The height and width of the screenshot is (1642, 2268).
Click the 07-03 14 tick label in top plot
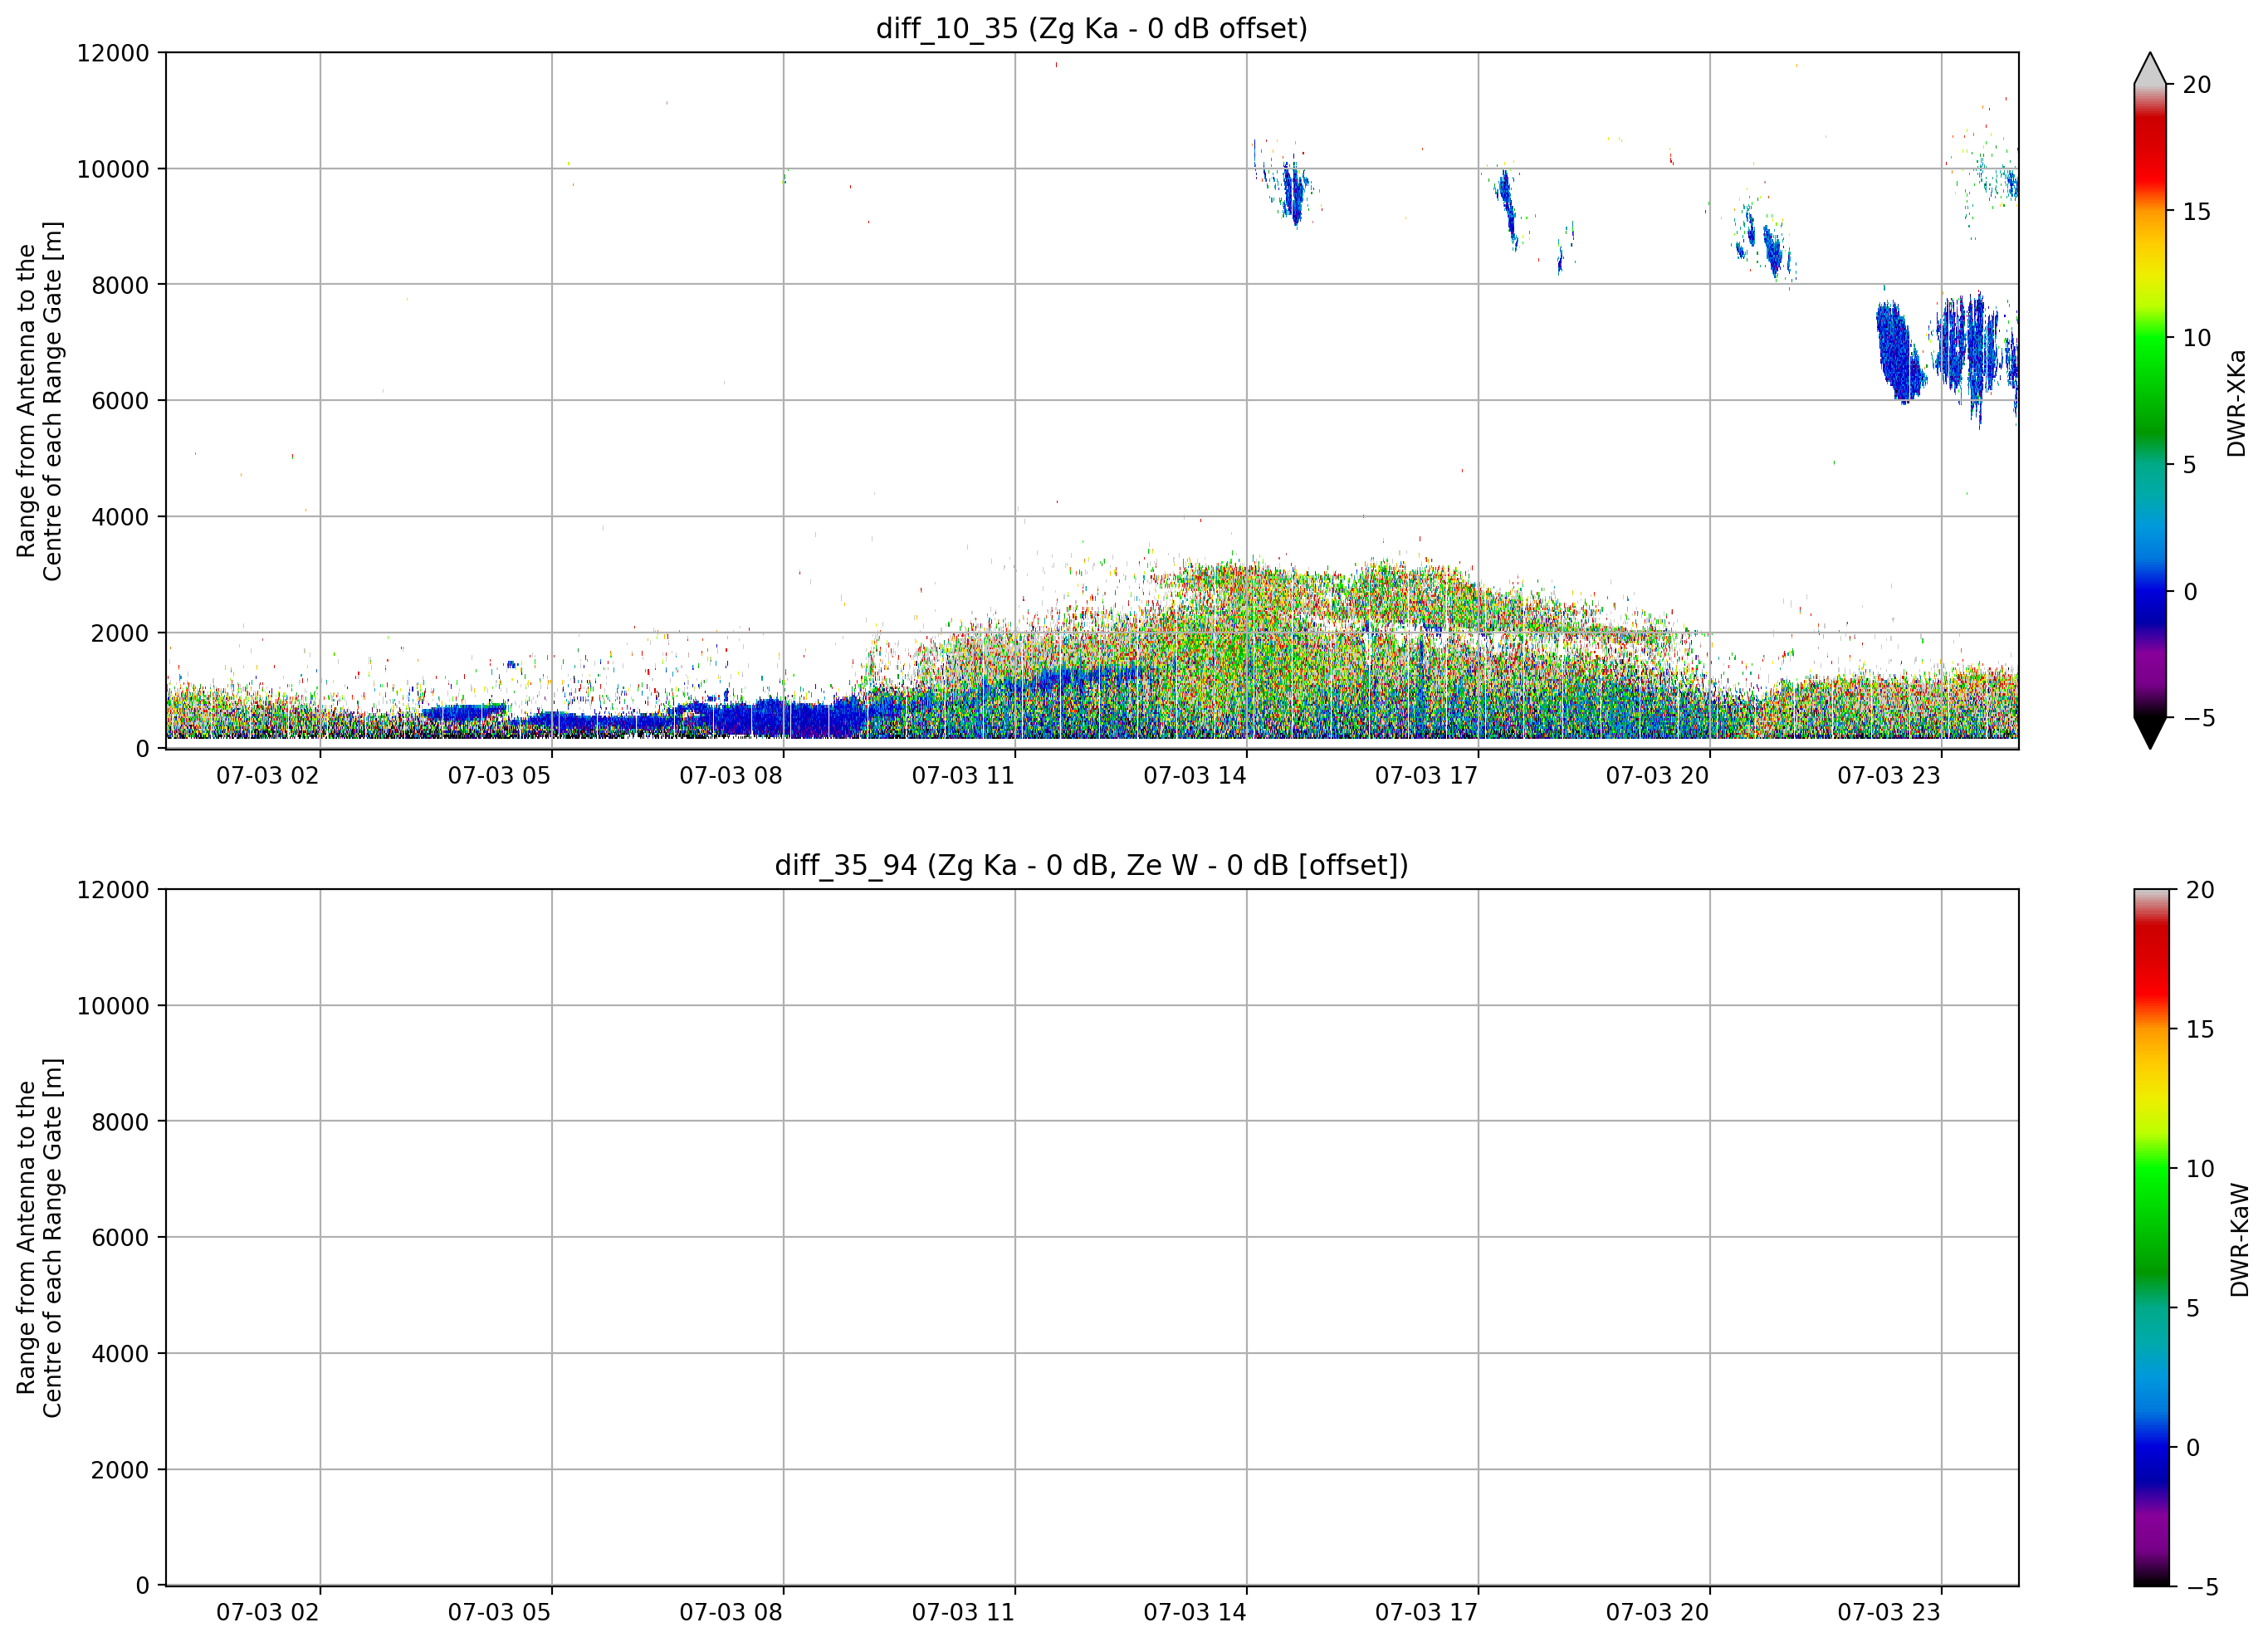click(x=1195, y=776)
